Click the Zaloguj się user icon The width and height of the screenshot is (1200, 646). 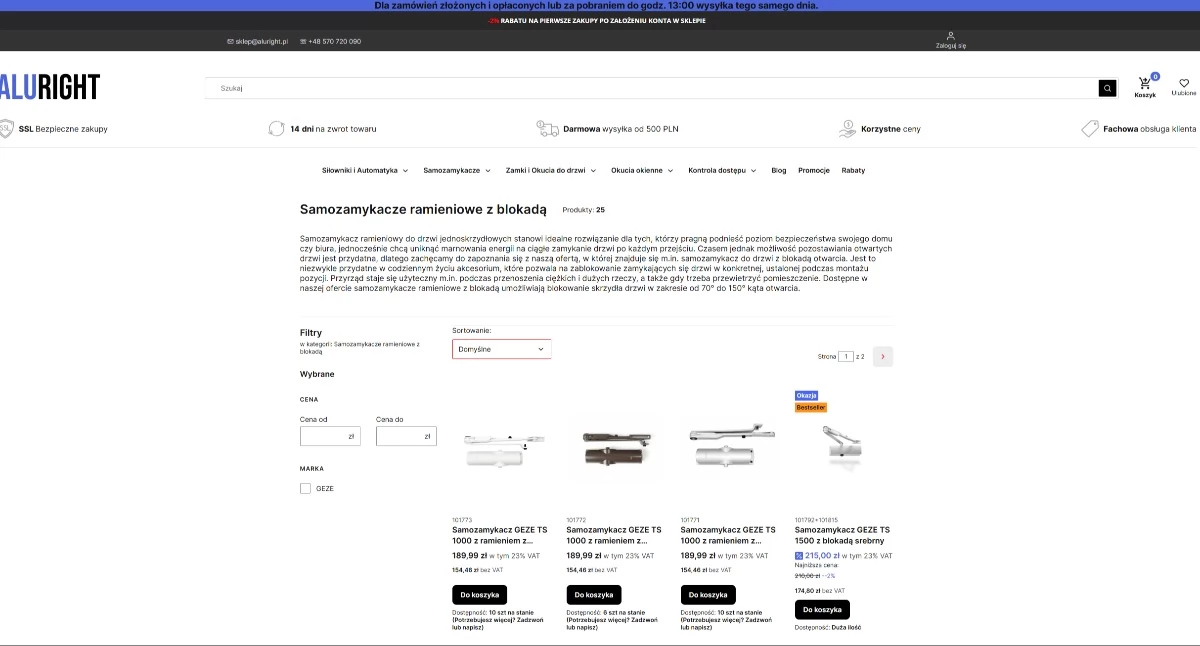point(951,35)
